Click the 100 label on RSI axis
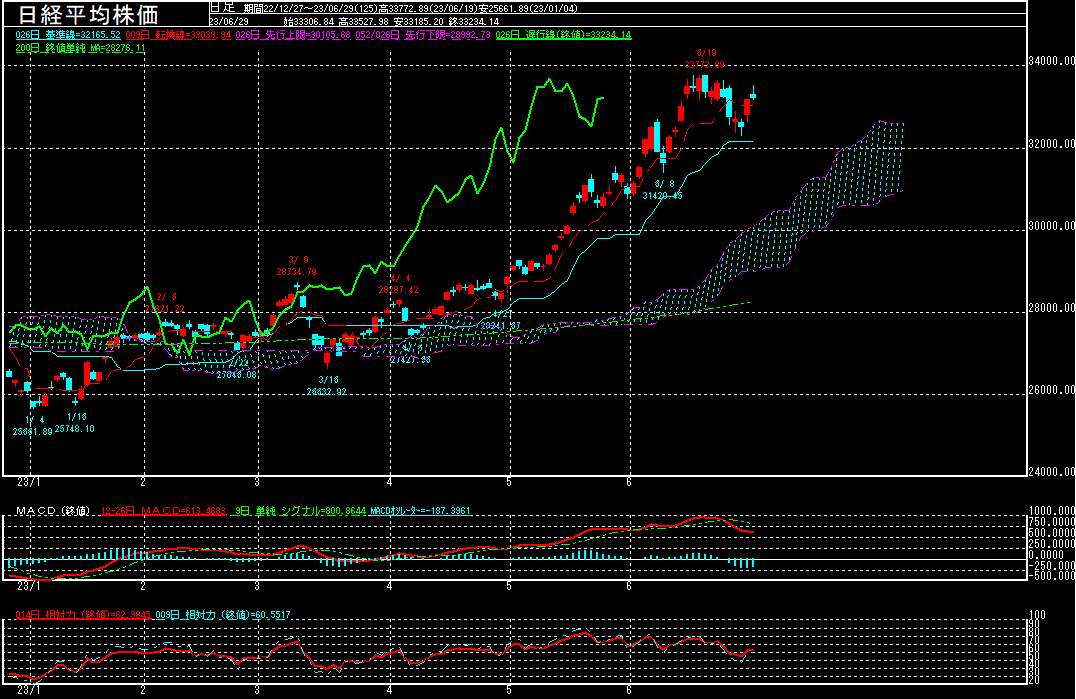This screenshot has height=699, width=1076. [x=1038, y=615]
